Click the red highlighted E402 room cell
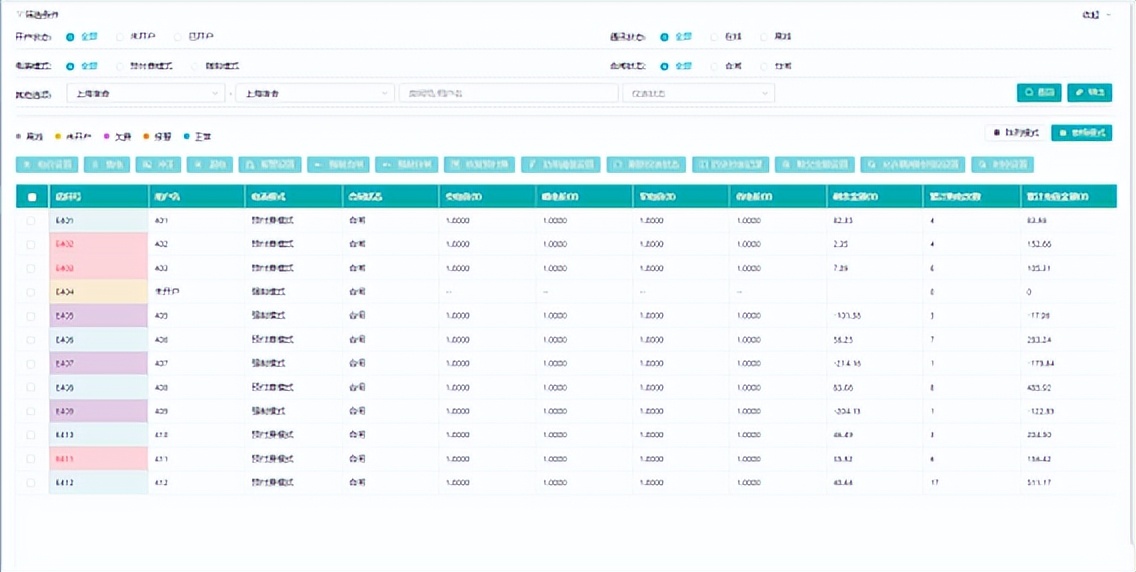This screenshot has height=572, width=1136. point(97,244)
